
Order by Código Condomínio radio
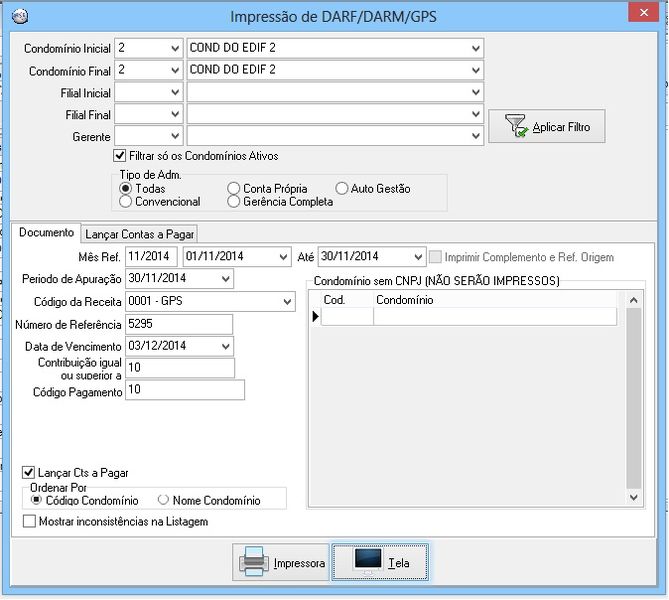[36, 500]
